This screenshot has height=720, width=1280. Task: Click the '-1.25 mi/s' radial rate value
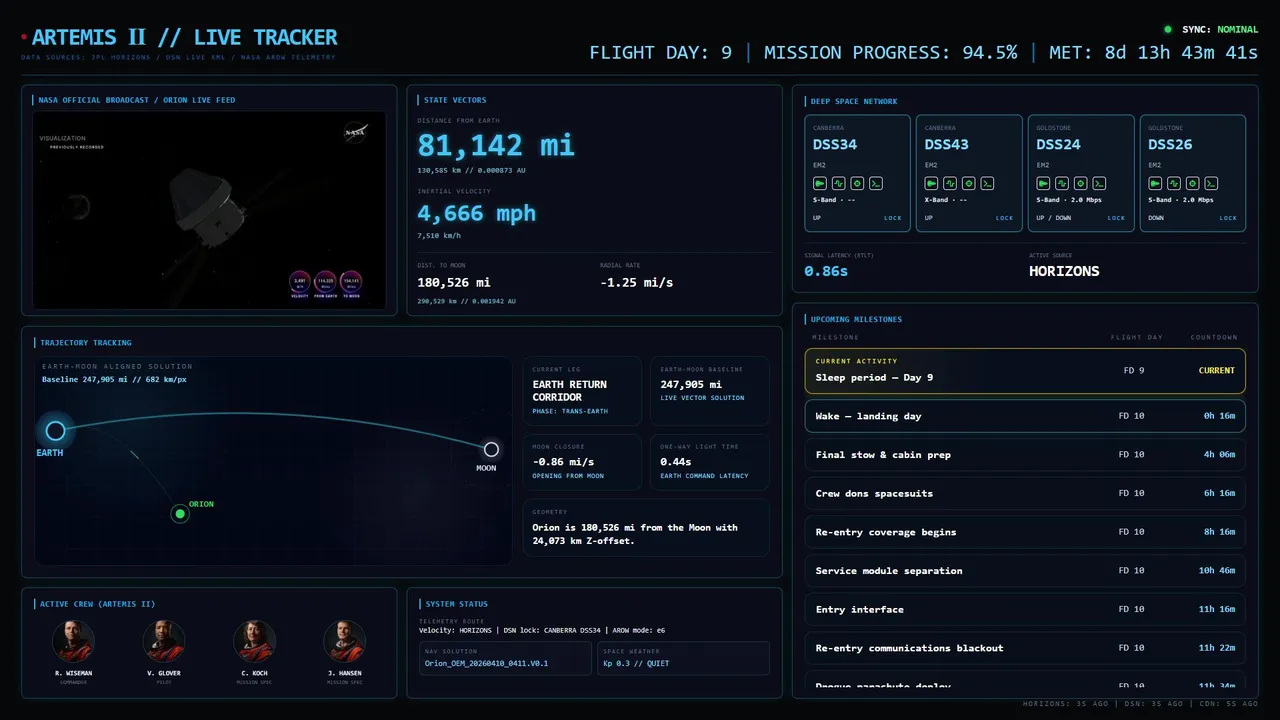coord(637,283)
